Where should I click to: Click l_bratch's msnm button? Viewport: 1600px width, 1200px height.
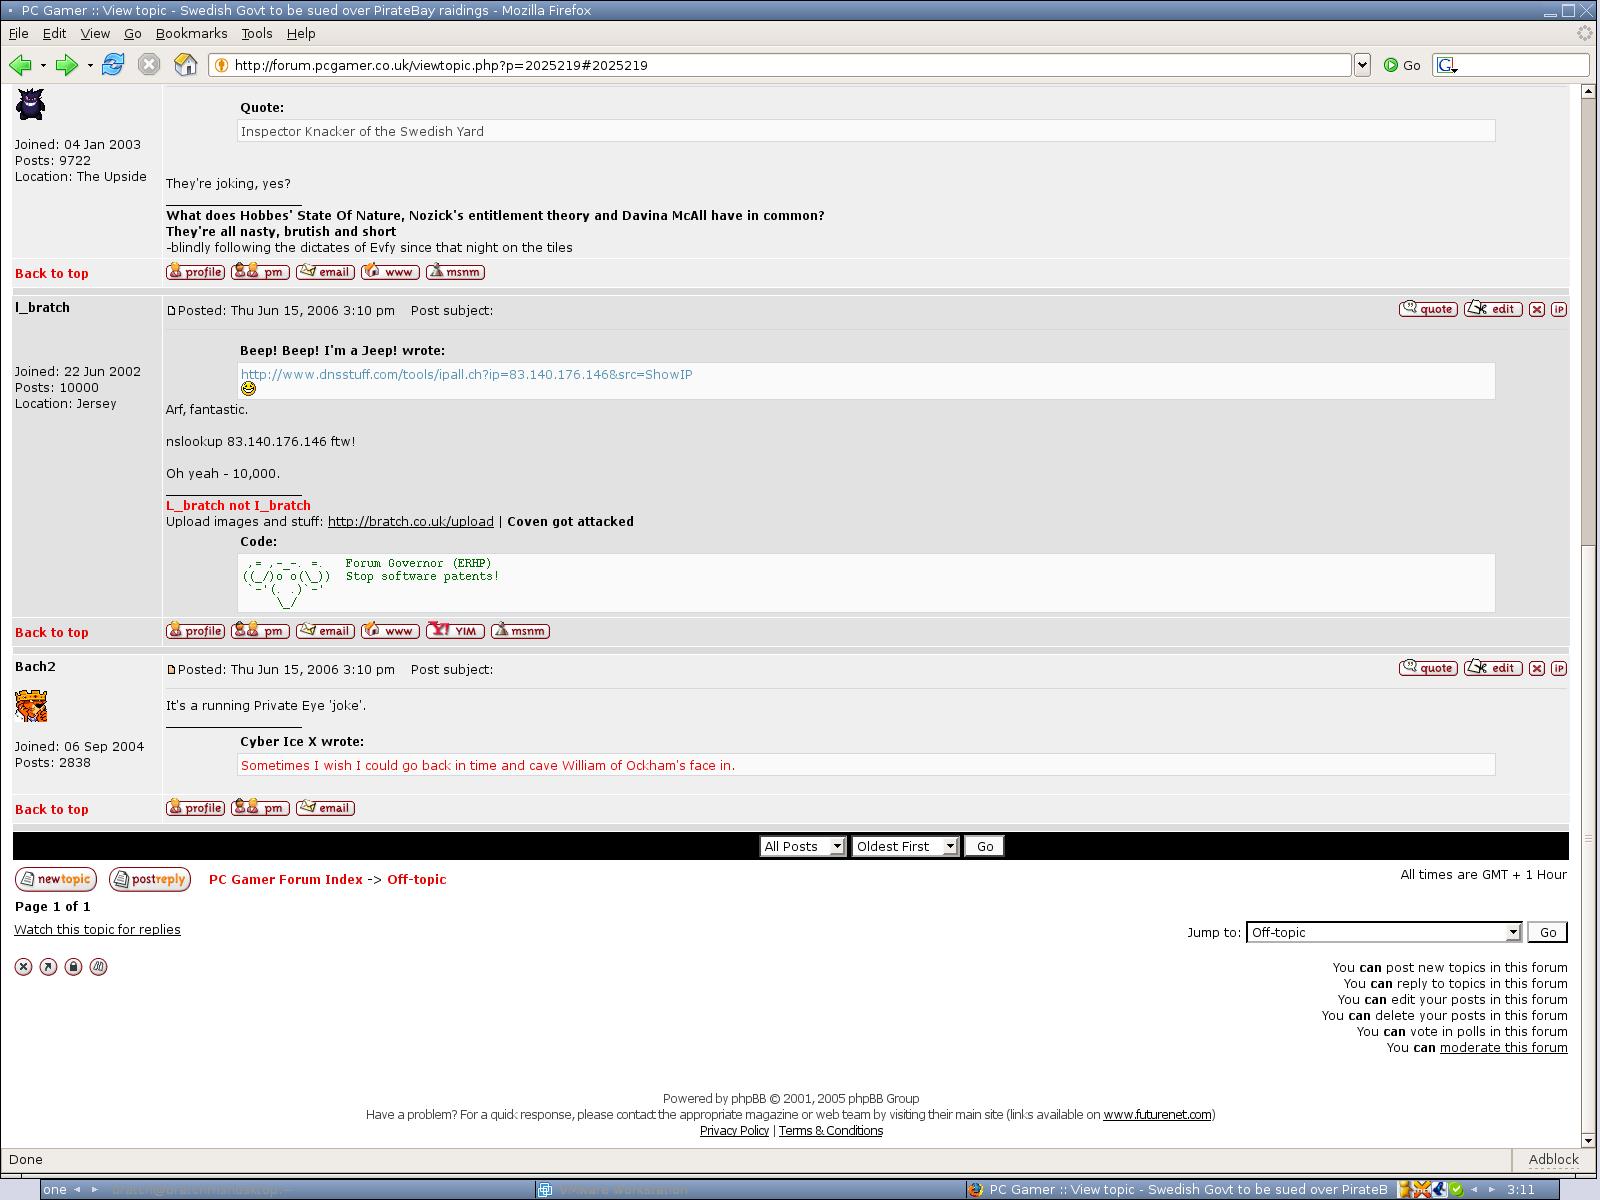click(520, 631)
